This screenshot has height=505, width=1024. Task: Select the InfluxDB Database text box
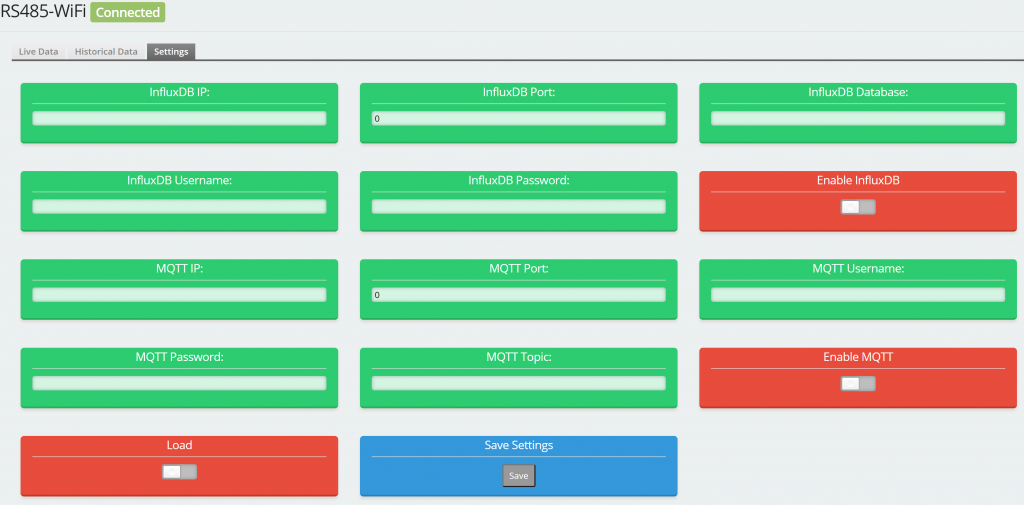coord(857,118)
